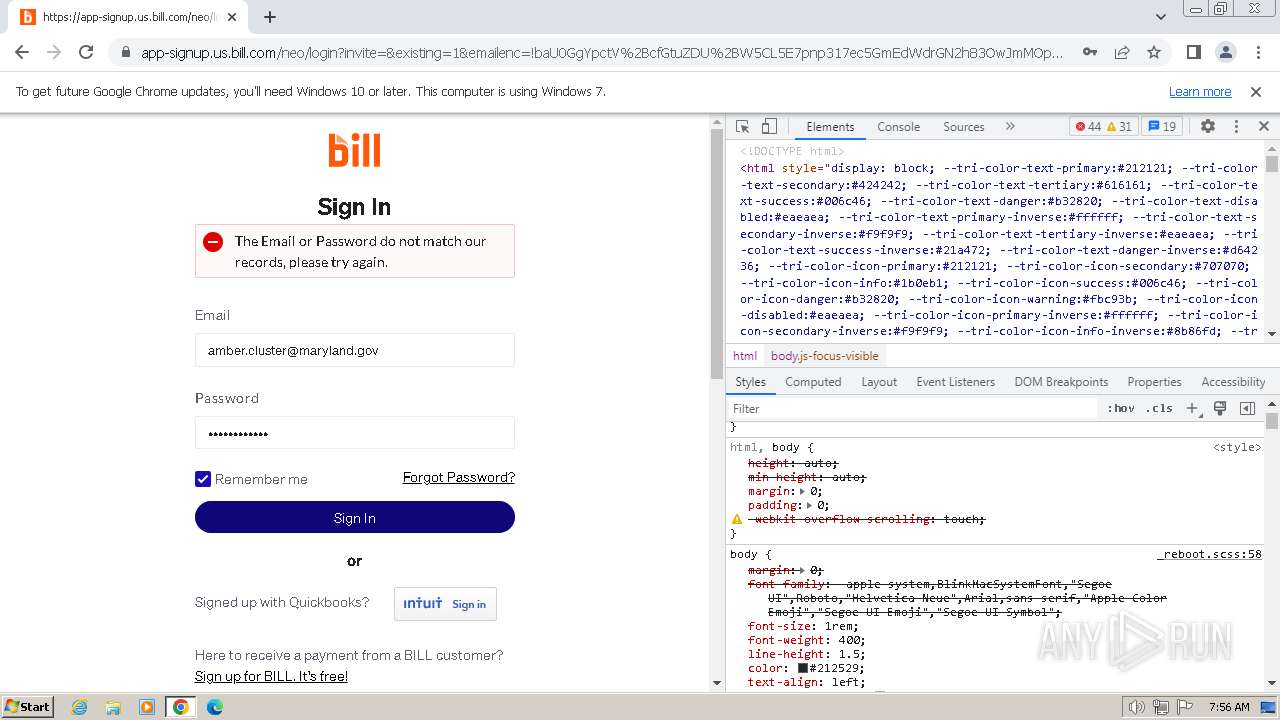Click the Email input field

355,350
